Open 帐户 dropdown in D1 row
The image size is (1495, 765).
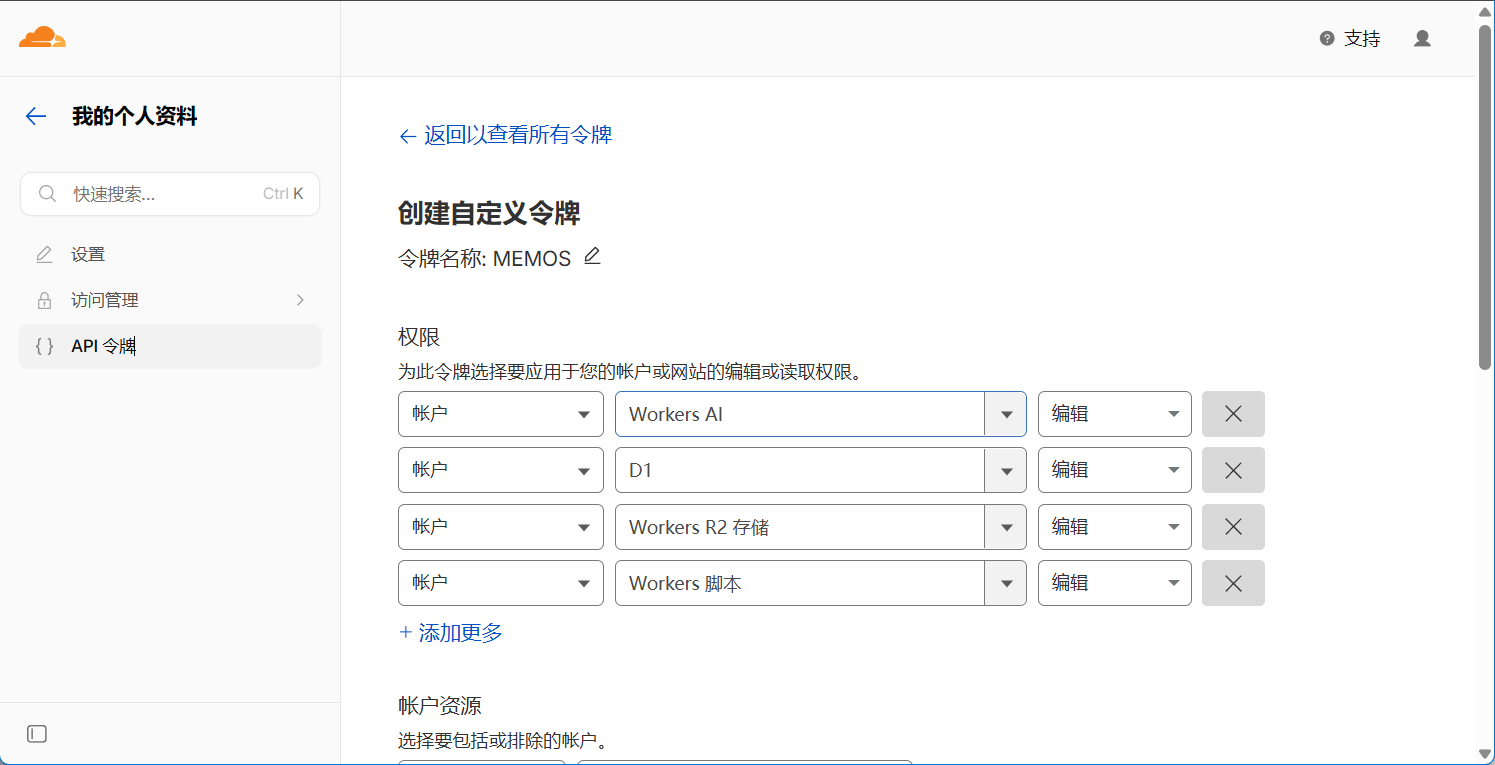(x=501, y=470)
